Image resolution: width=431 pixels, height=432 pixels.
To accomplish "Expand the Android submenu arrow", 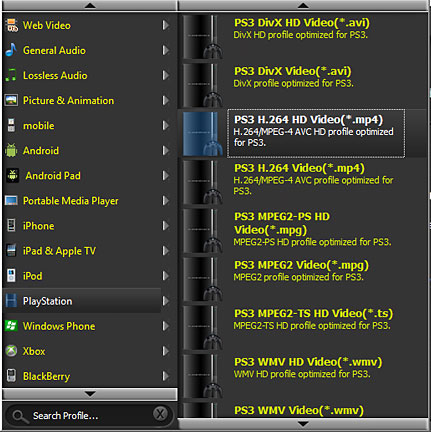I will (x=165, y=151).
